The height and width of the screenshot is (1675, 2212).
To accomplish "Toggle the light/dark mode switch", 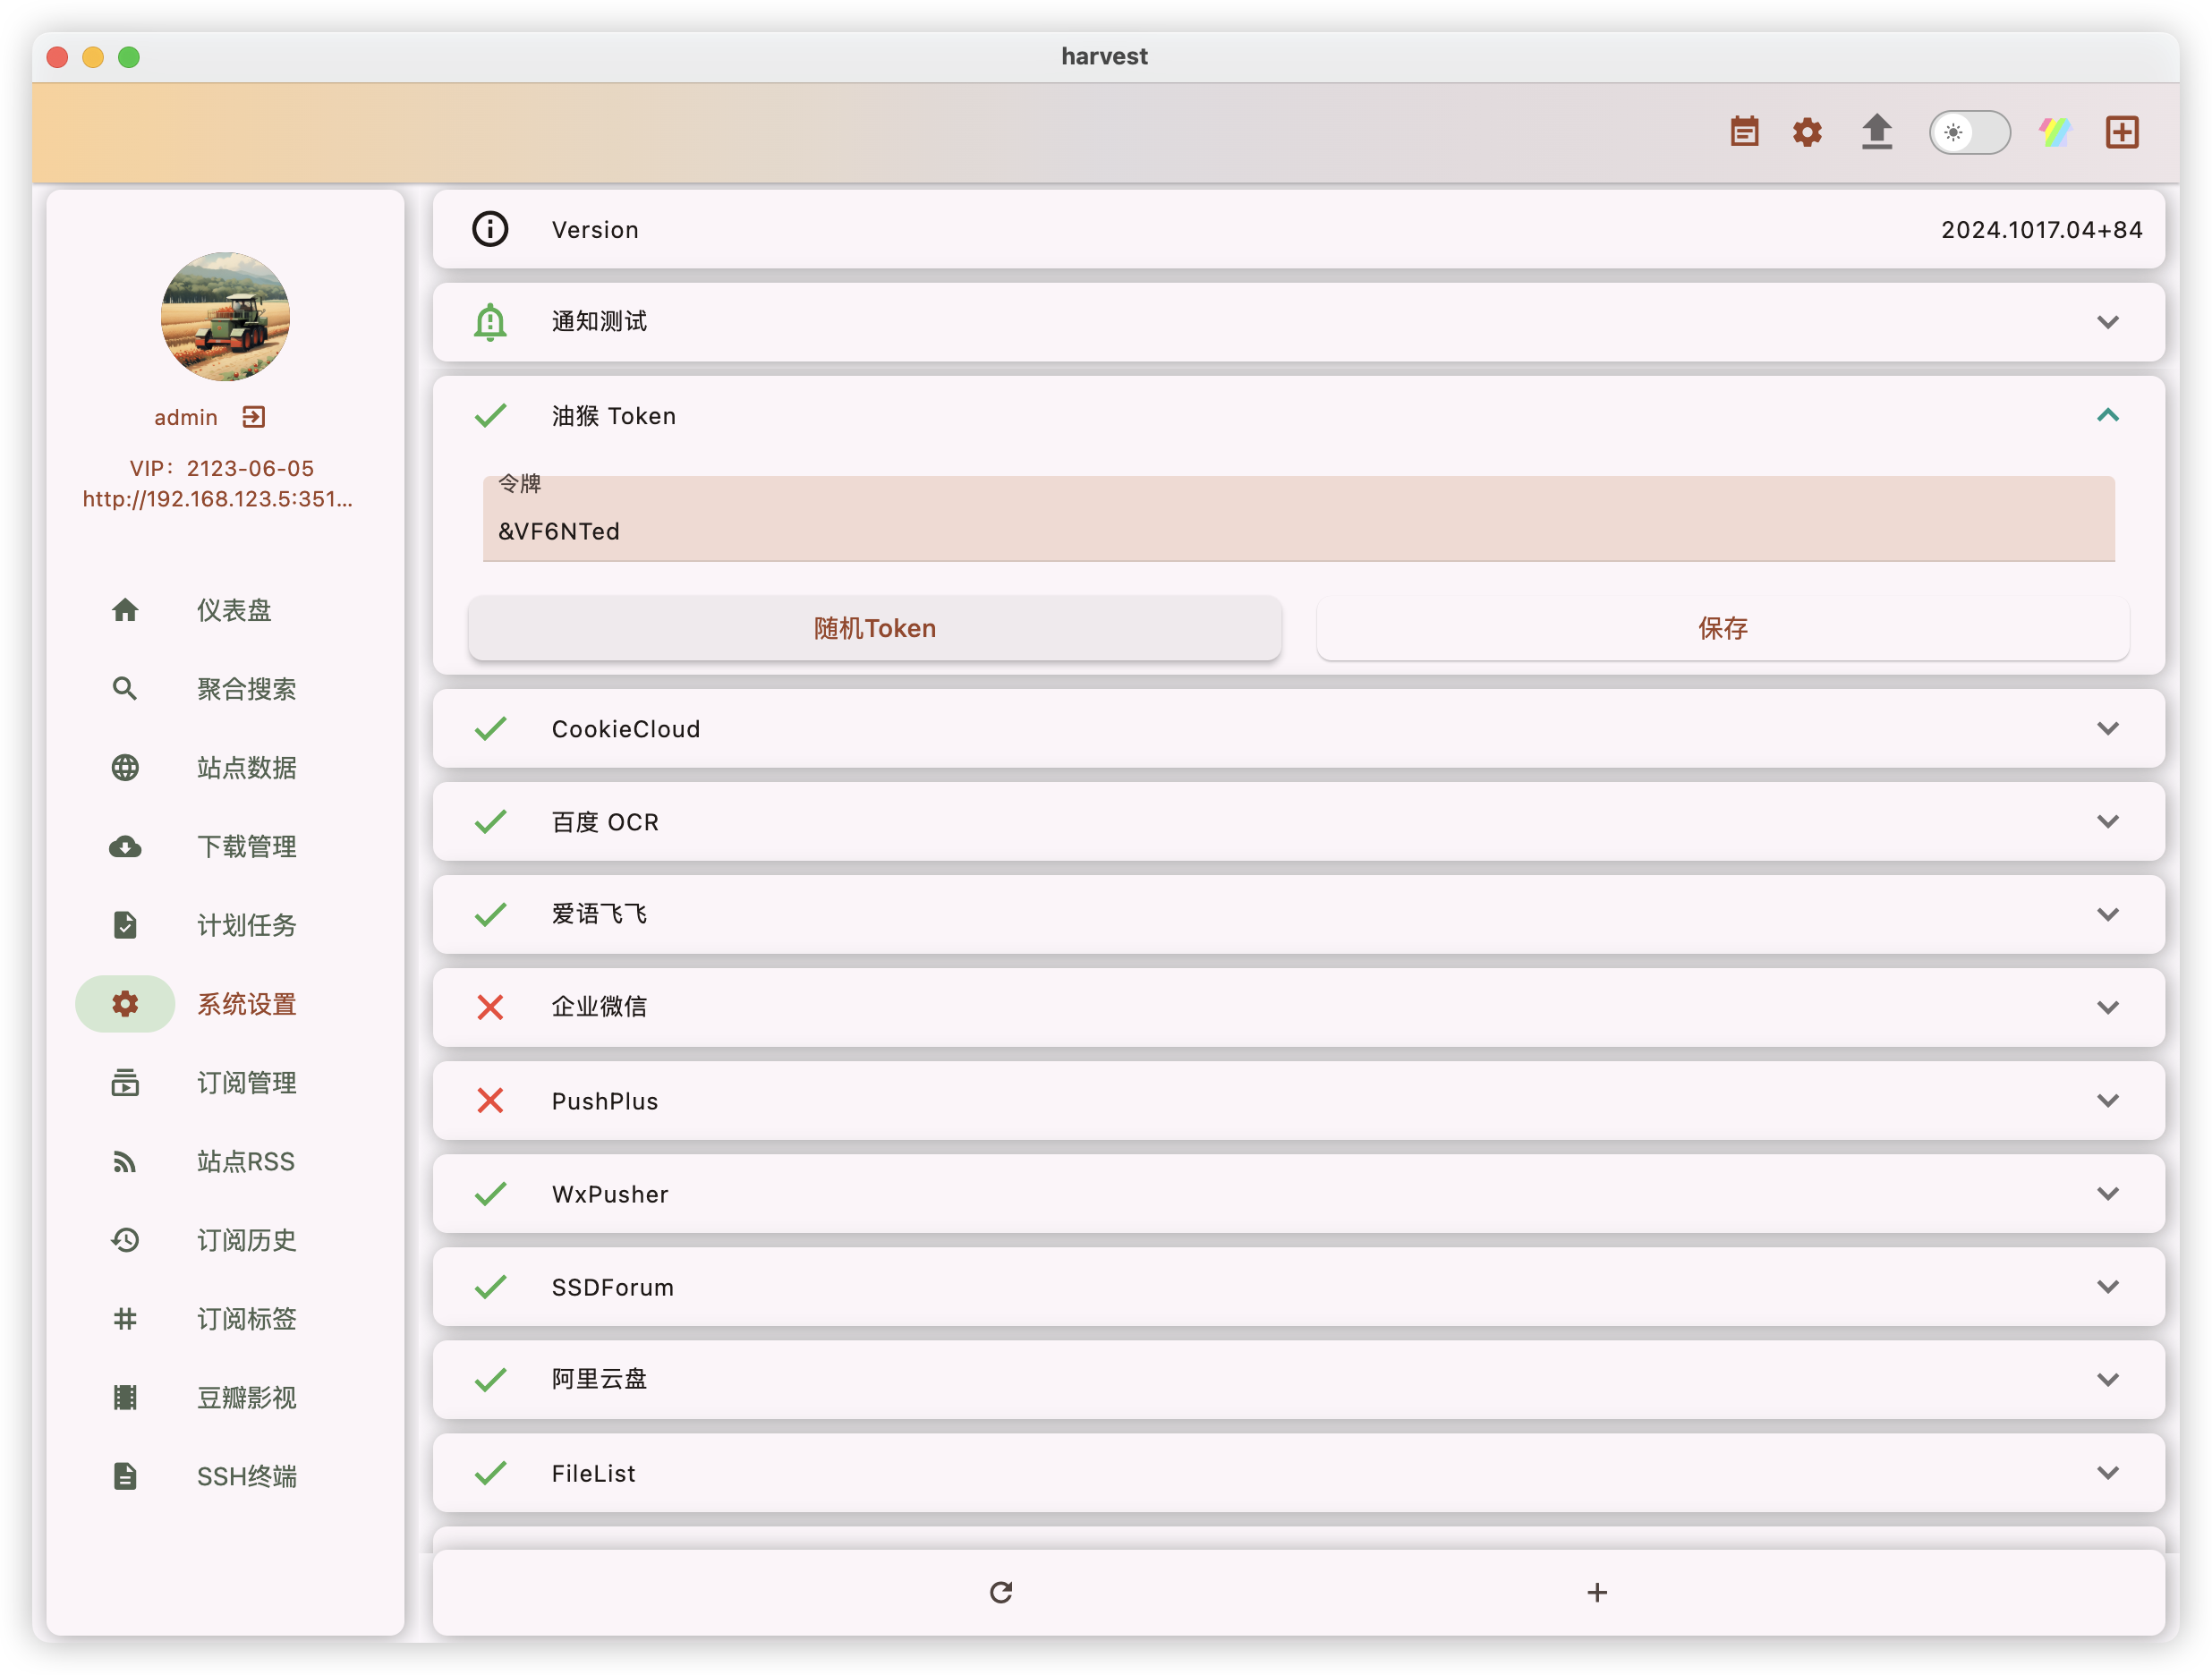I will (x=1969, y=132).
